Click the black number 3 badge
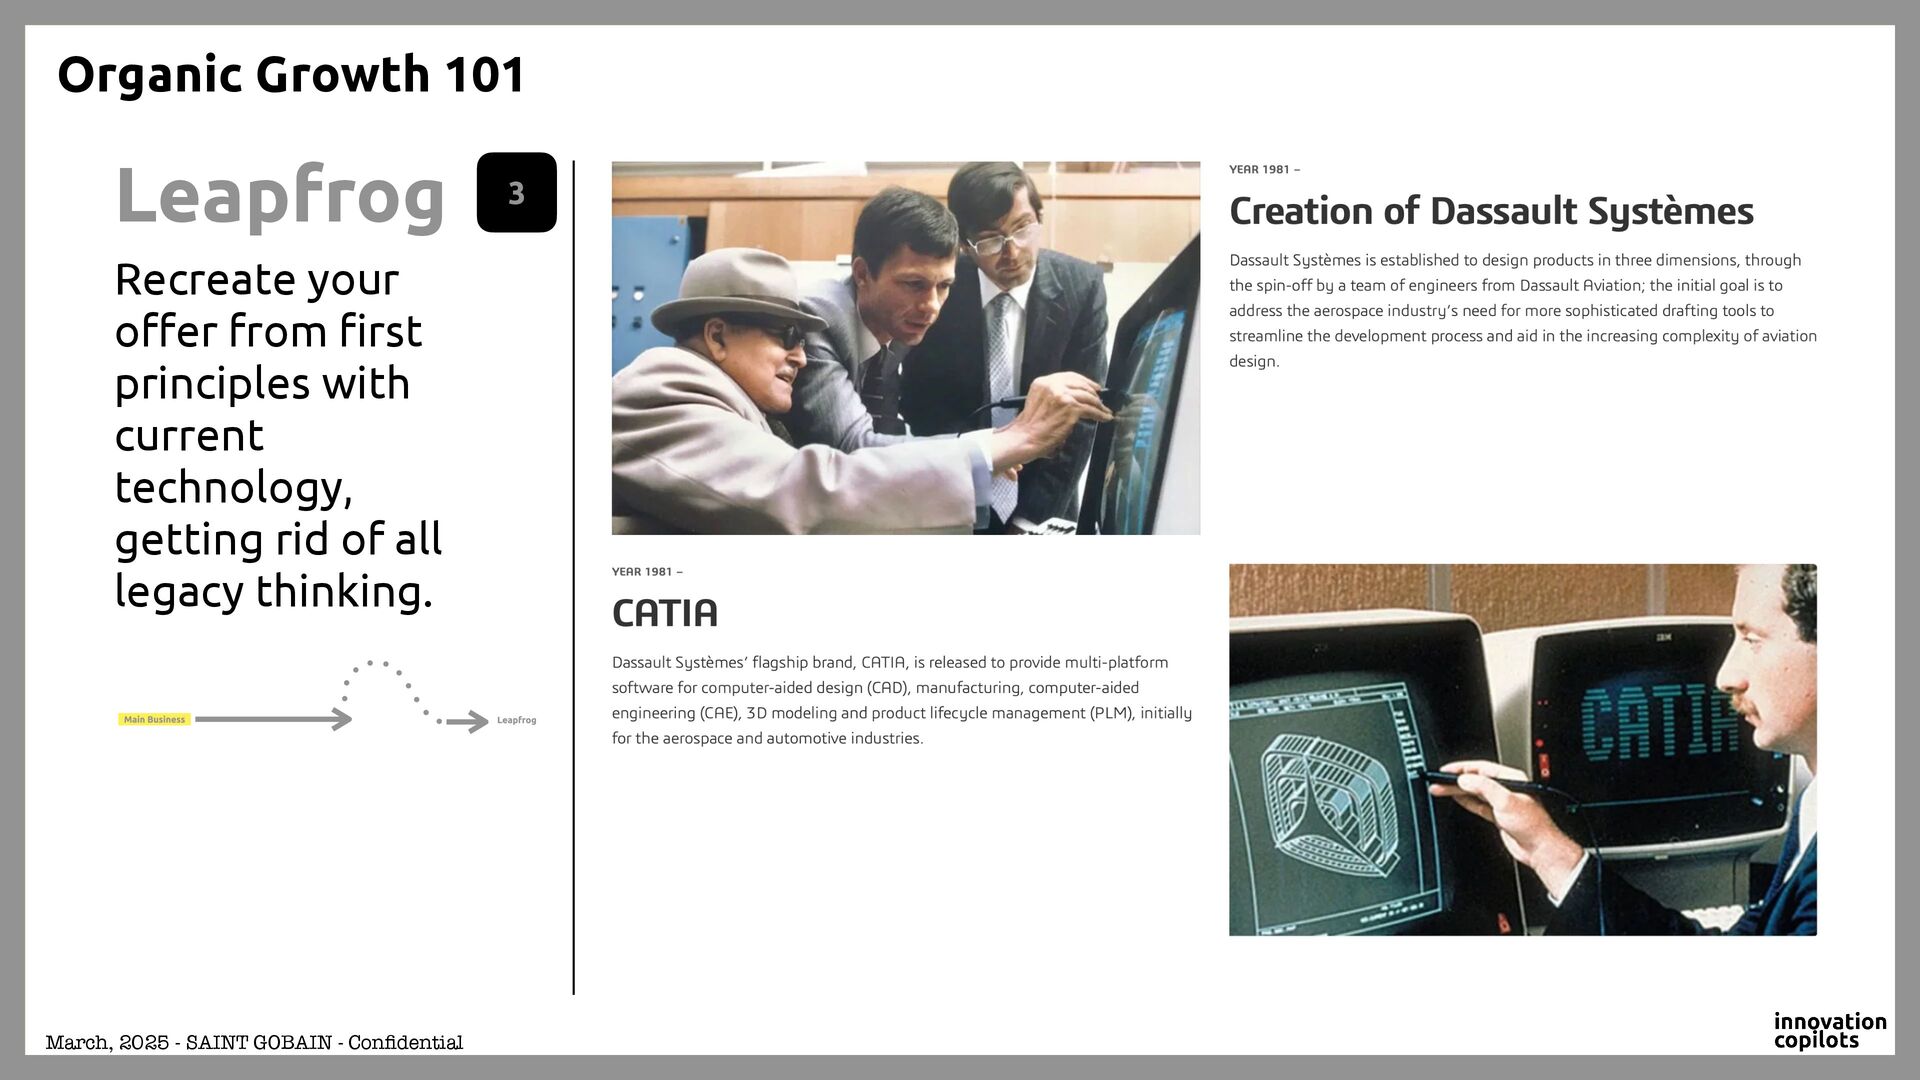Image resolution: width=1920 pixels, height=1080 pixels. (x=516, y=193)
